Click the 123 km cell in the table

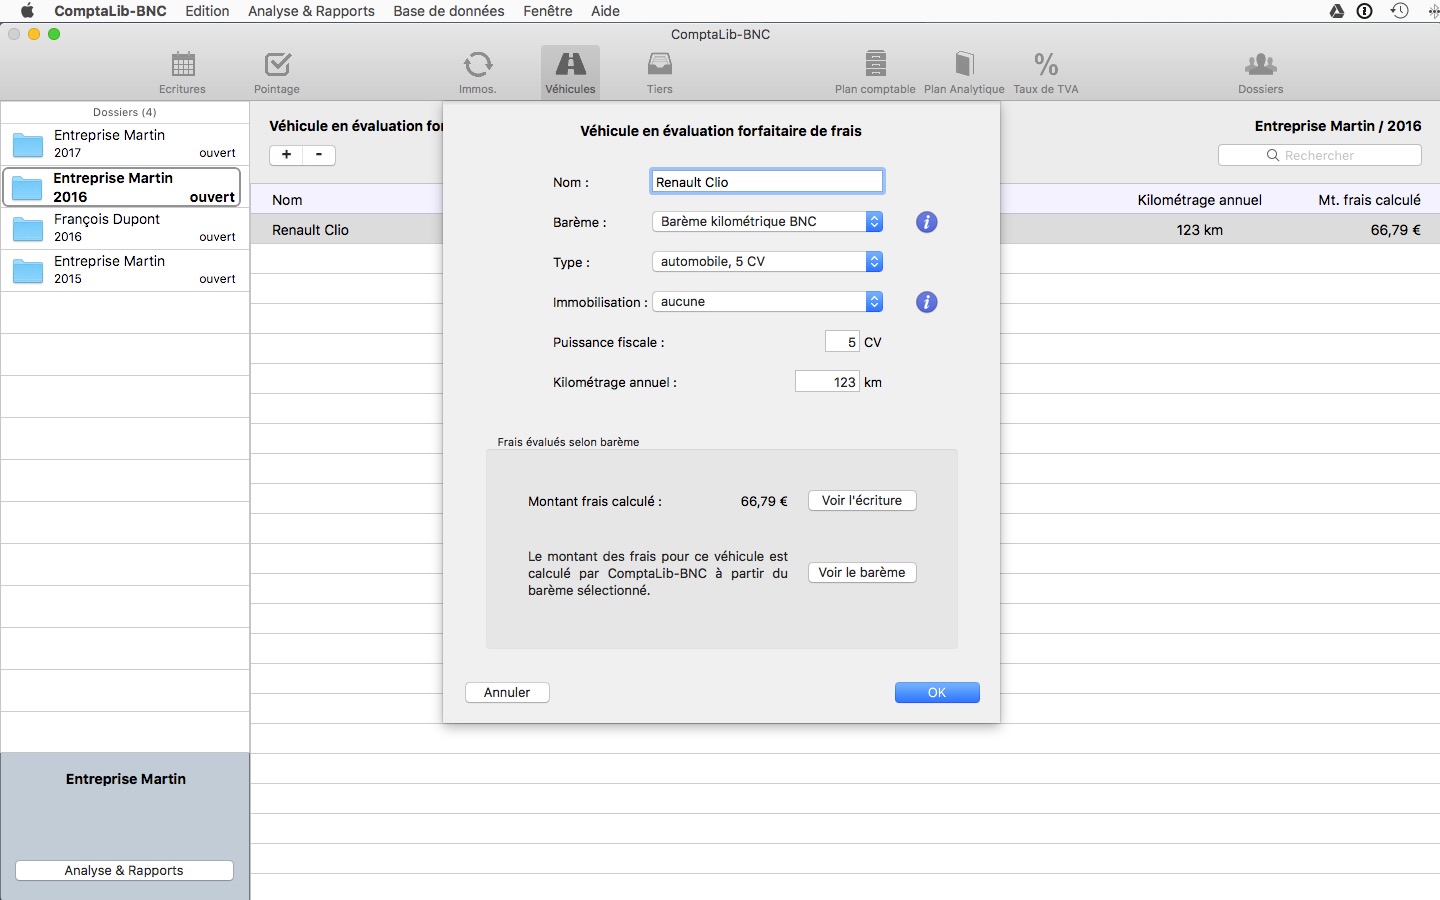(1199, 230)
